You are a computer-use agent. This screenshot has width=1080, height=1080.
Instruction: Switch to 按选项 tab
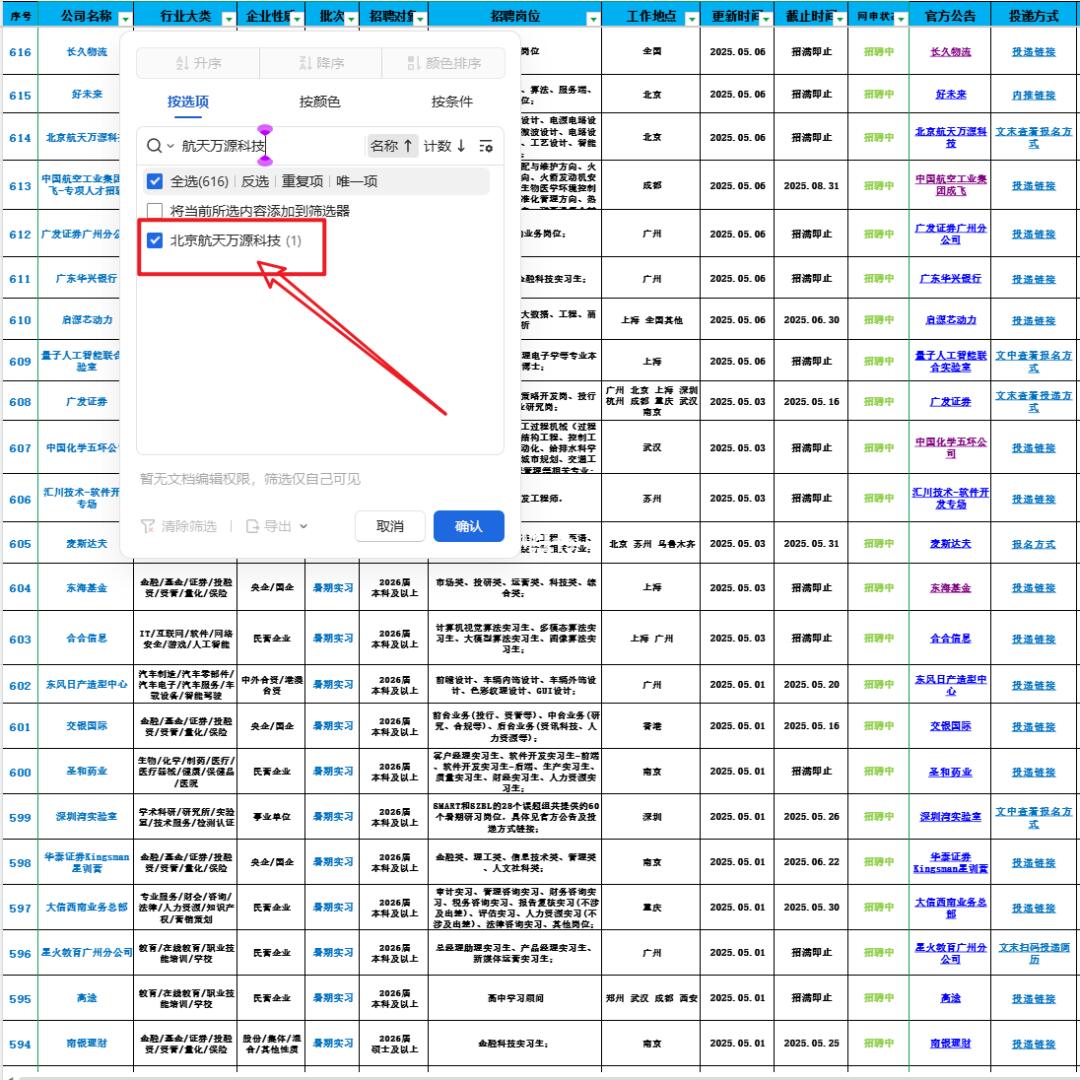(x=188, y=102)
